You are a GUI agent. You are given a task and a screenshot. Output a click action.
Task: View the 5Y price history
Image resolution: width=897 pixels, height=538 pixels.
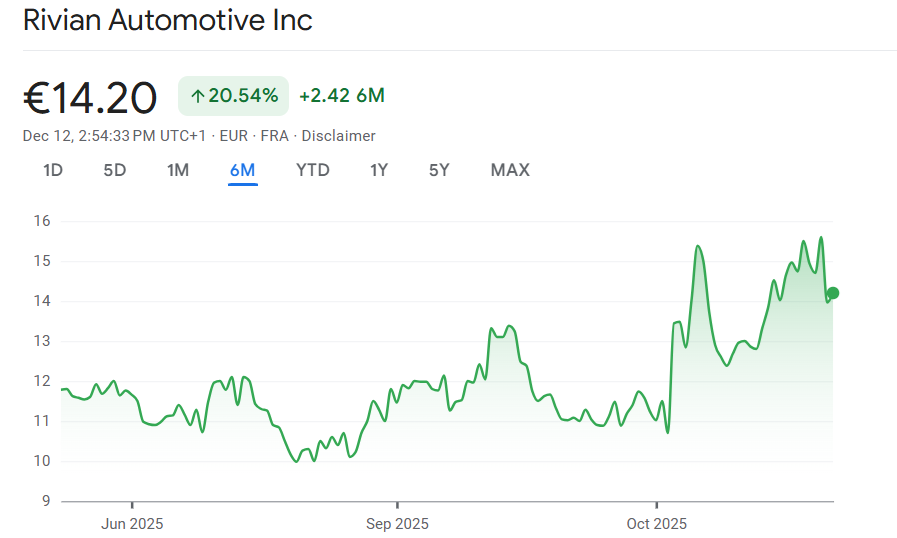[439, 170]
